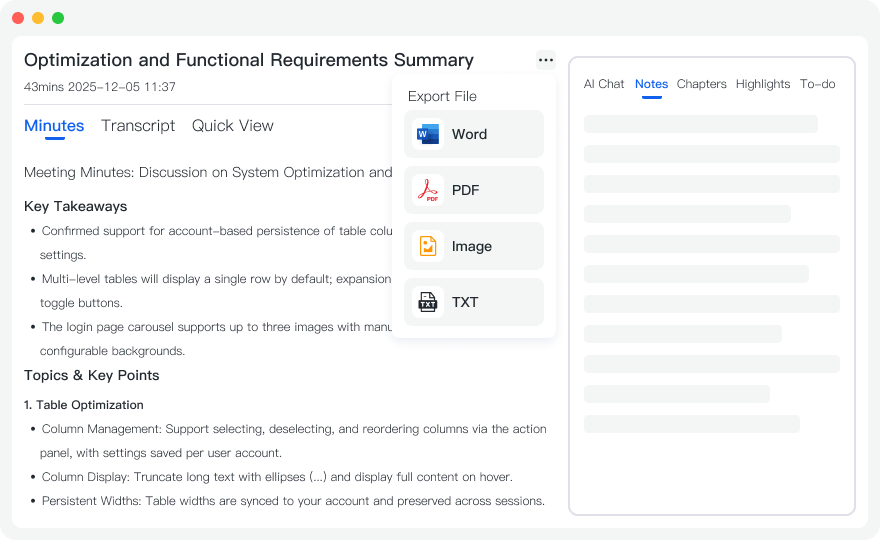Go to the To-do panel tab

coord(817,84)
